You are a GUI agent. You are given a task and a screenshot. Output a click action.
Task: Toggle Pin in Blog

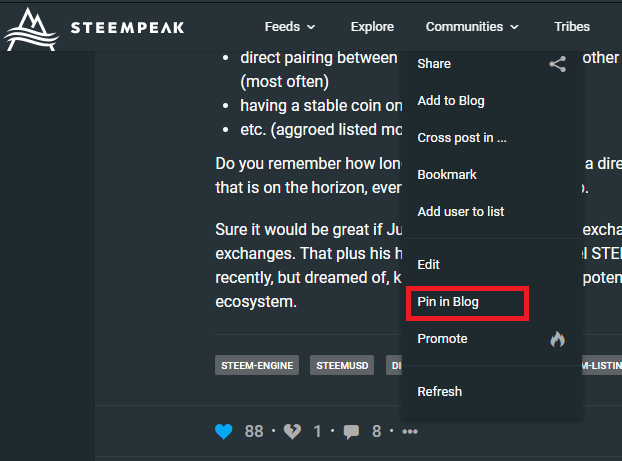pyautogui.click(x=448, y=302)
